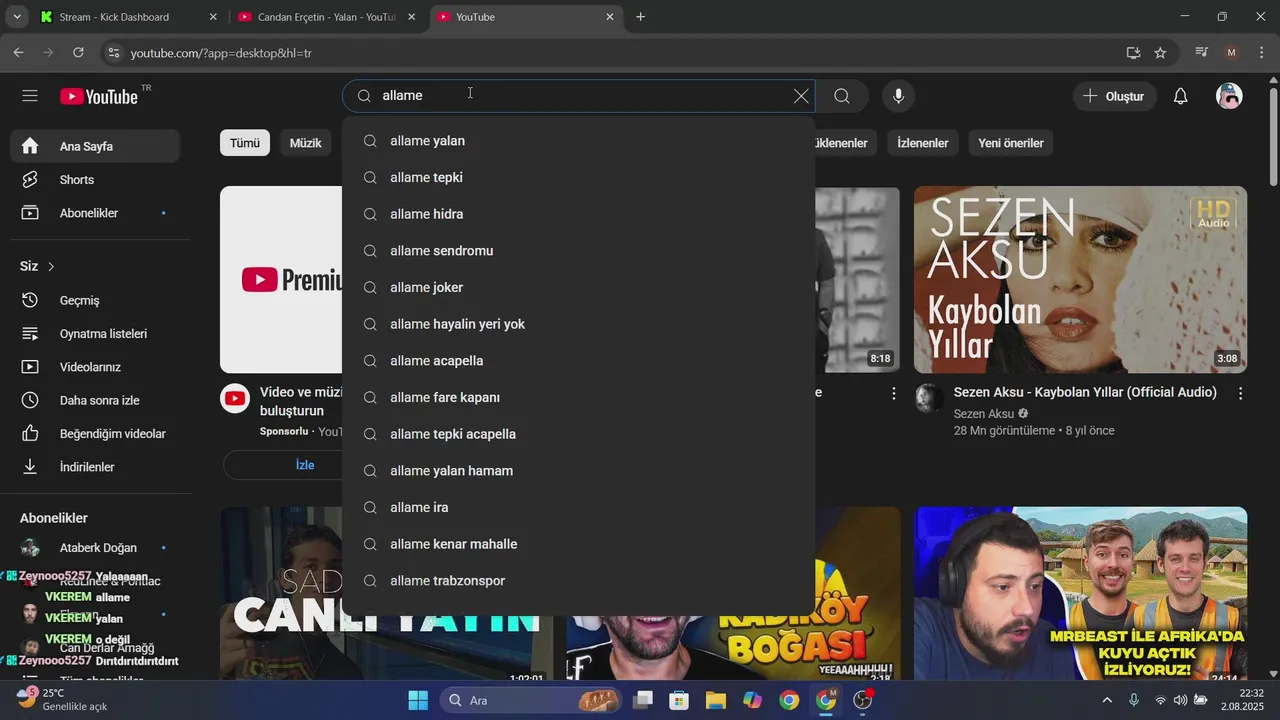This screenshot has height=720, width=1280.
Task: Go to the YouTube home logo
Action: [x=99, y=96]
